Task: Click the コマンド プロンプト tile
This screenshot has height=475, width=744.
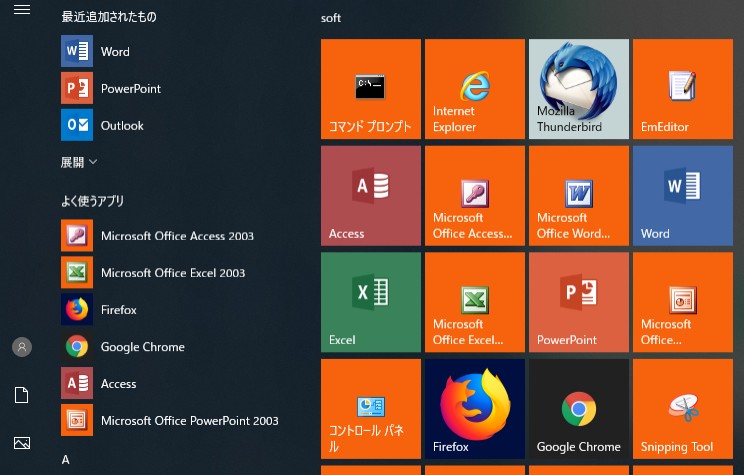Action: pos(371,89)
